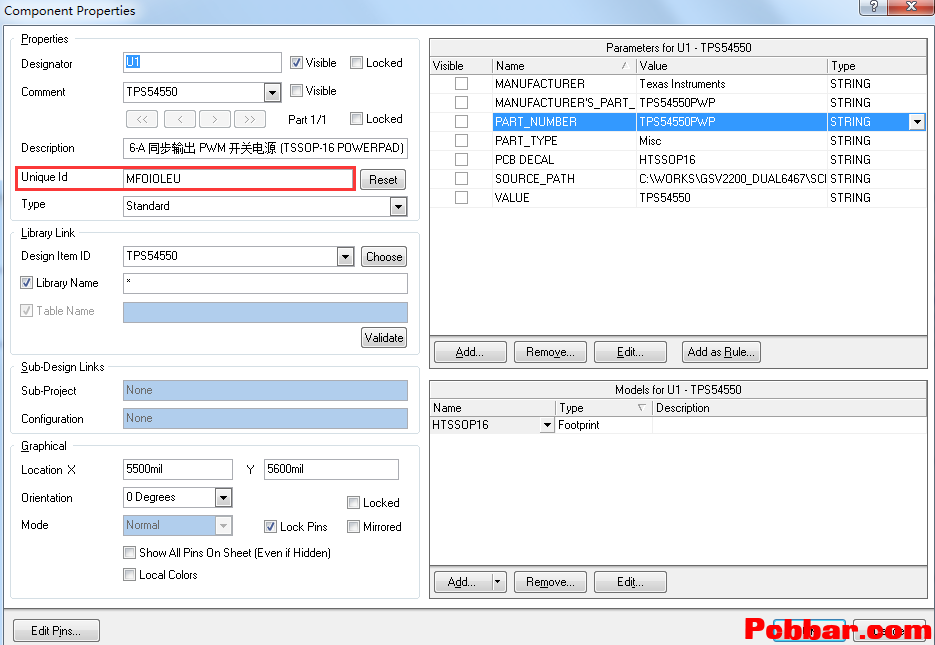Sort parameters by Name column header

(564, 66)
